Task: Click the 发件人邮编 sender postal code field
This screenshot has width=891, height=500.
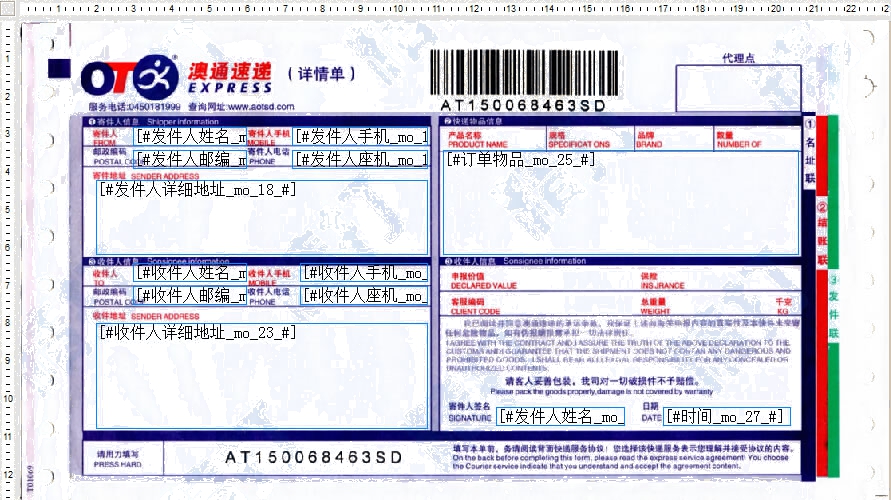Action: click(190, 159)
